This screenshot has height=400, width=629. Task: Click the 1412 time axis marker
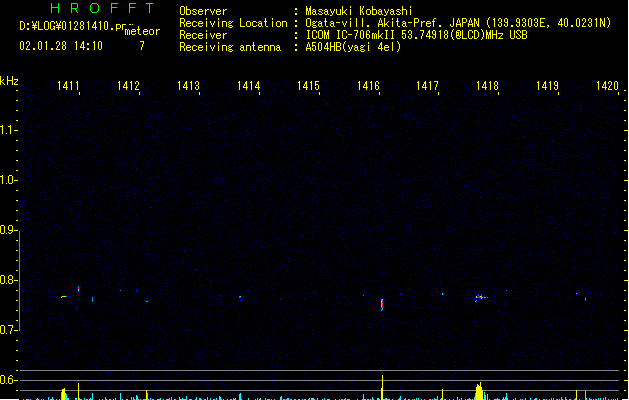point(128,86)
